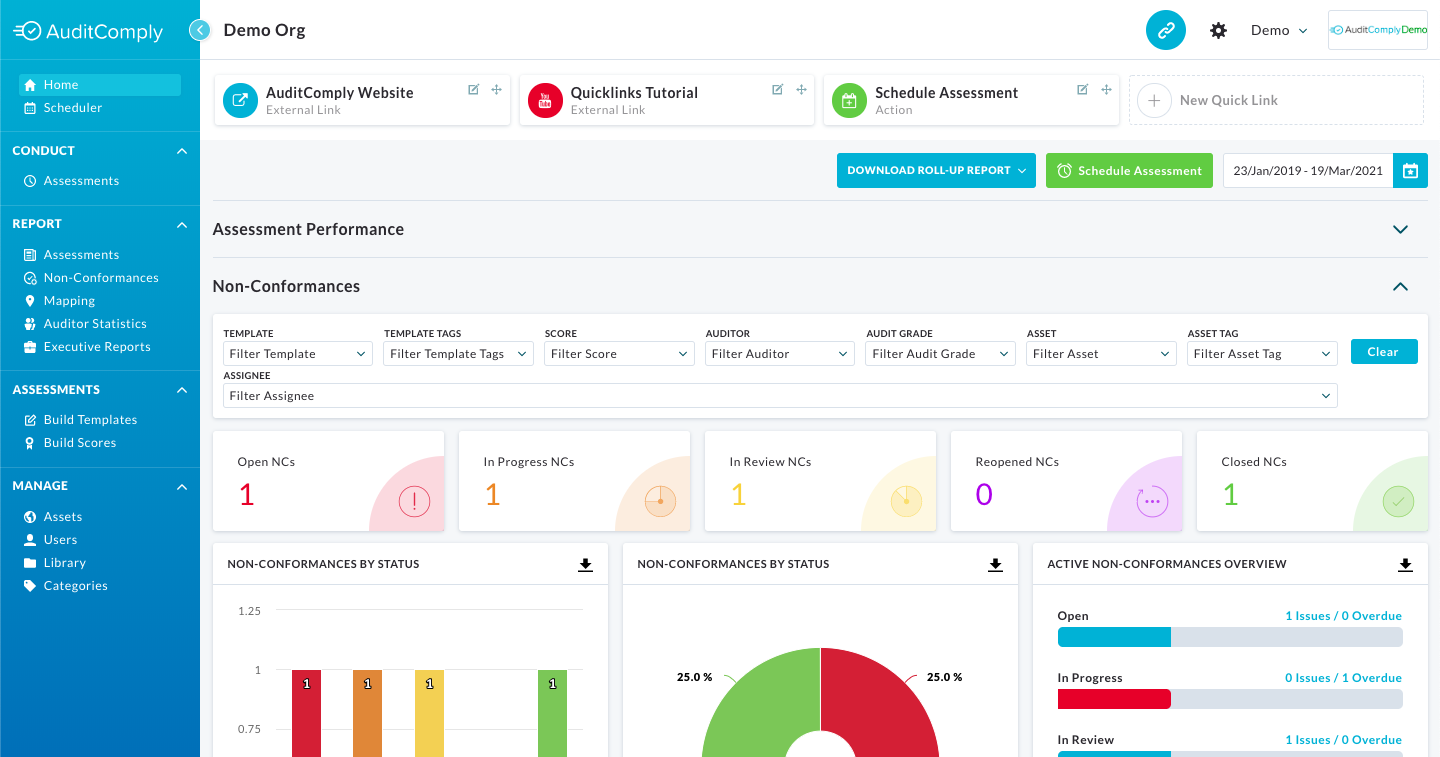Open settings via the gear icon
Image resolution: width=1440 pixels, height=757 pixels.
(x=1218, y=31)
